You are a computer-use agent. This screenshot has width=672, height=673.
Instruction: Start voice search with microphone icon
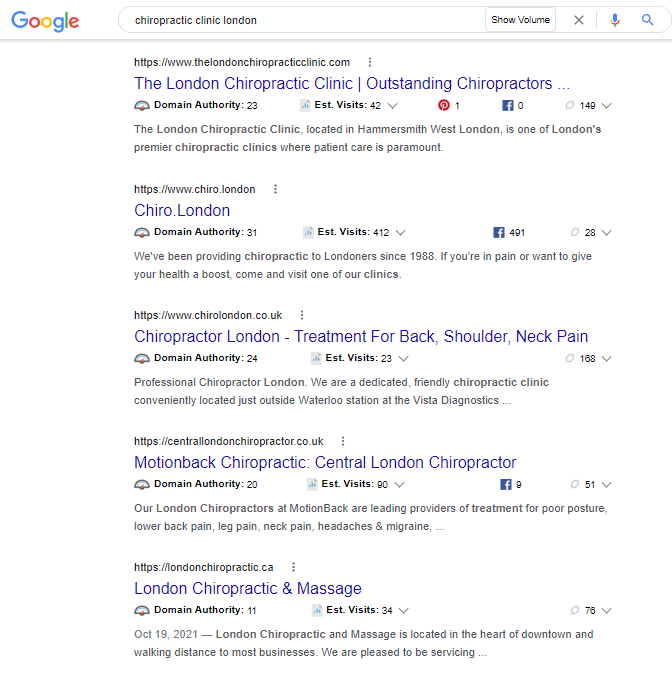pos(614,20)
